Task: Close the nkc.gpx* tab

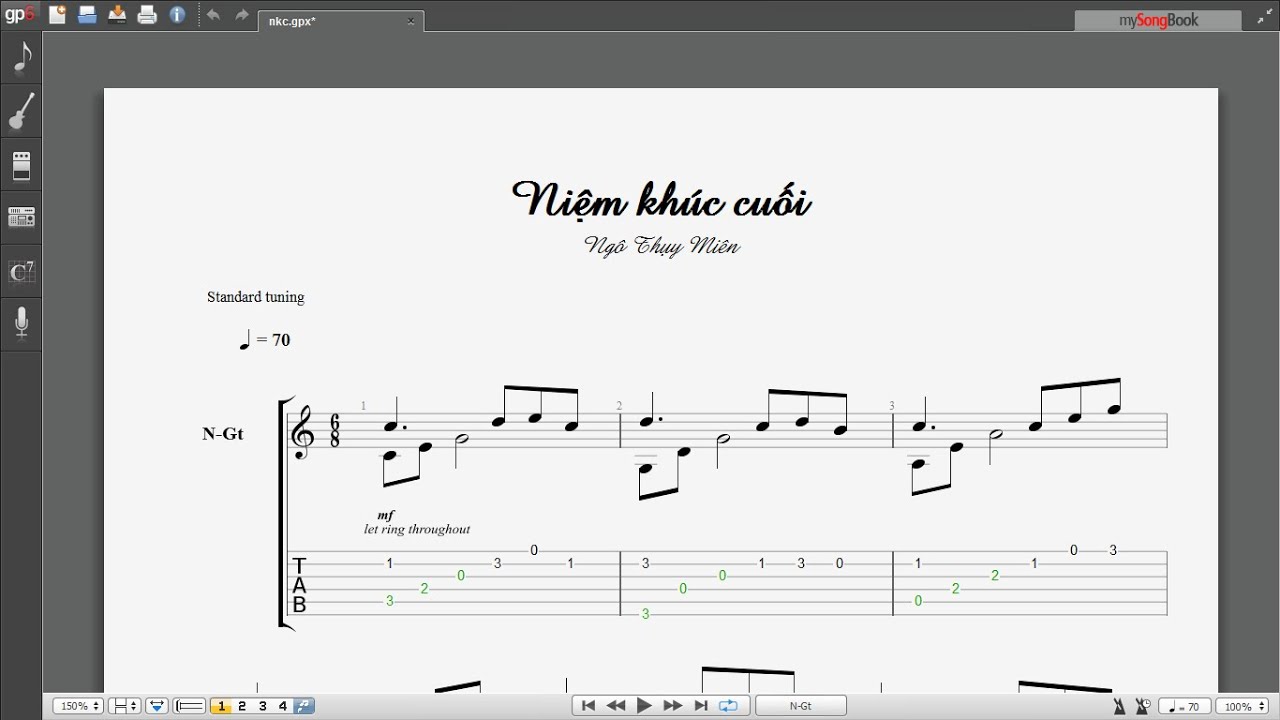Action: tap(411, 21)
